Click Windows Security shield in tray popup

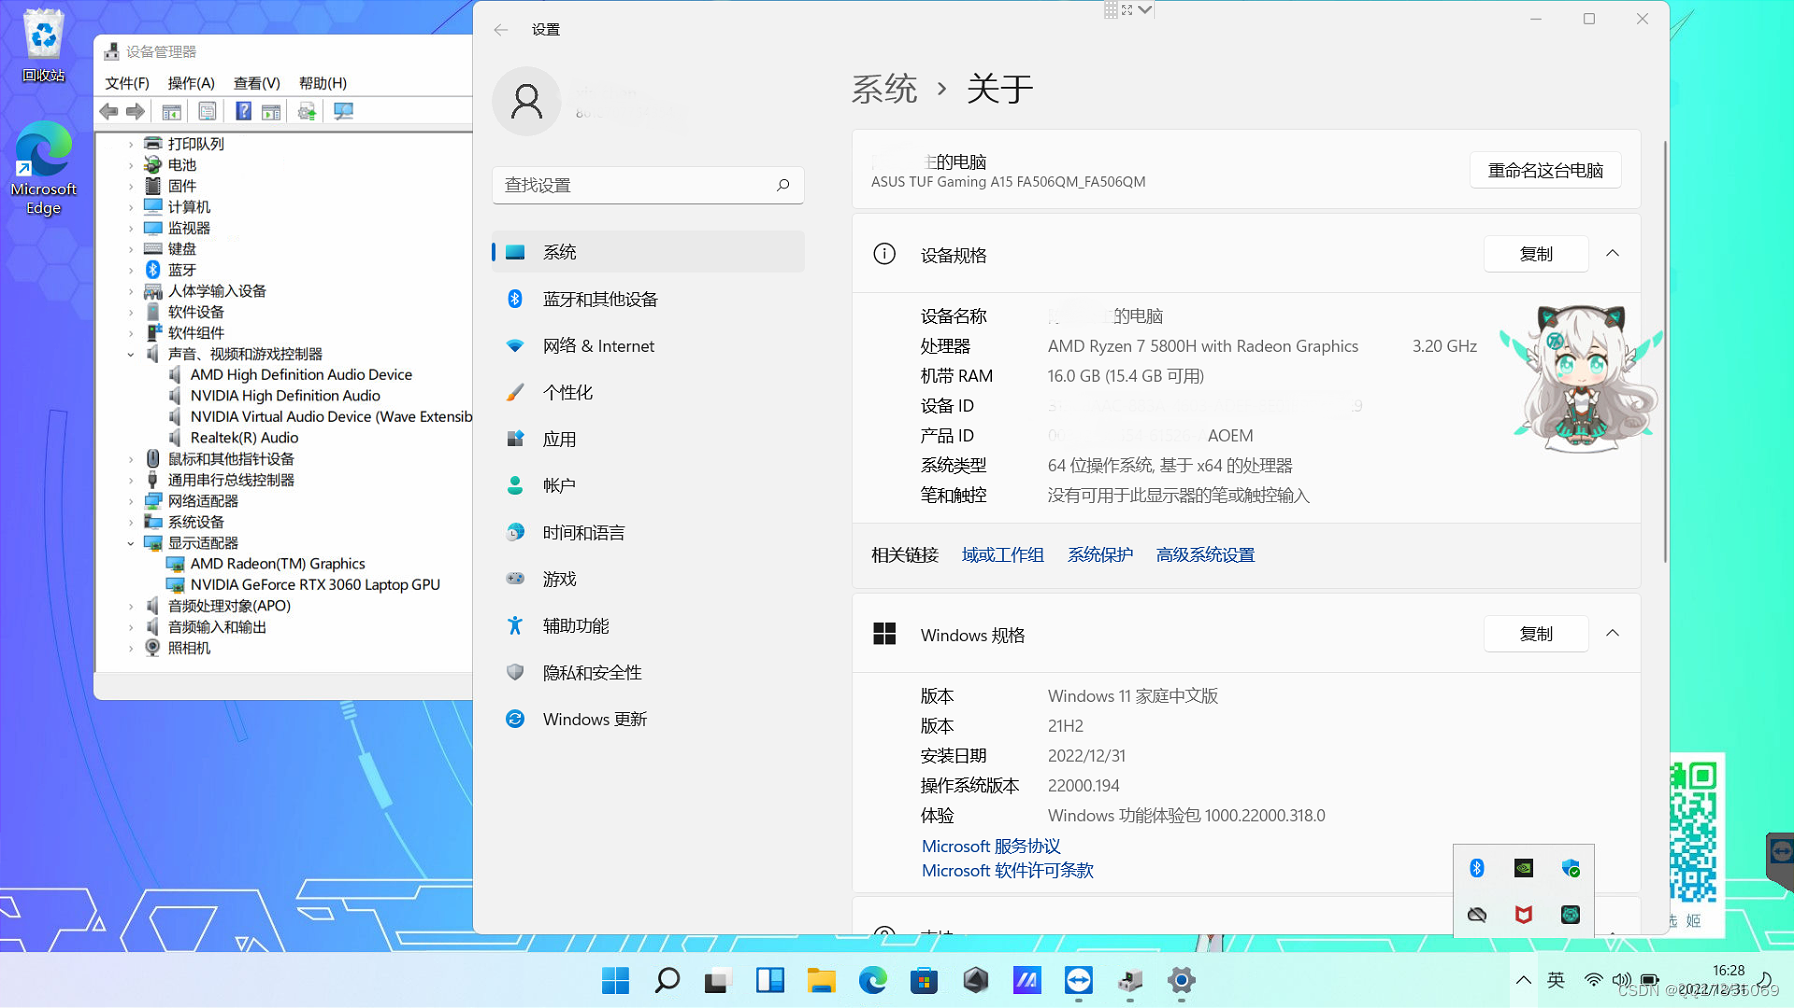tap(1570, 868)
